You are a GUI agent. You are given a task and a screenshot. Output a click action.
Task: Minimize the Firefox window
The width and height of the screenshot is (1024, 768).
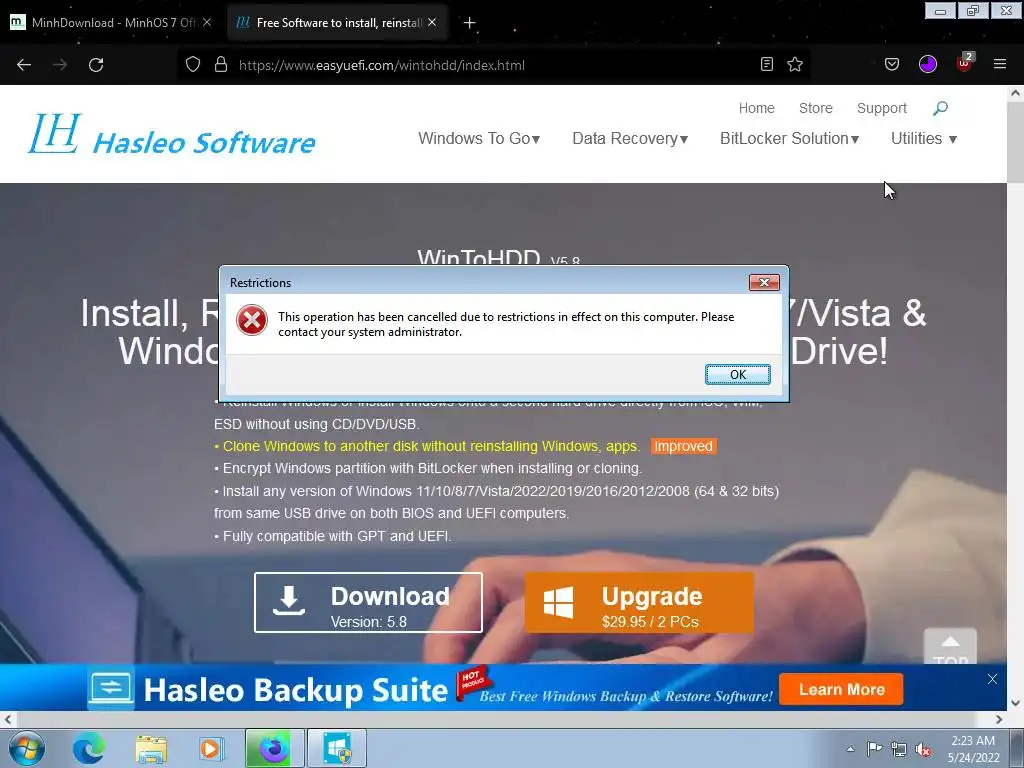click(940, 11)
